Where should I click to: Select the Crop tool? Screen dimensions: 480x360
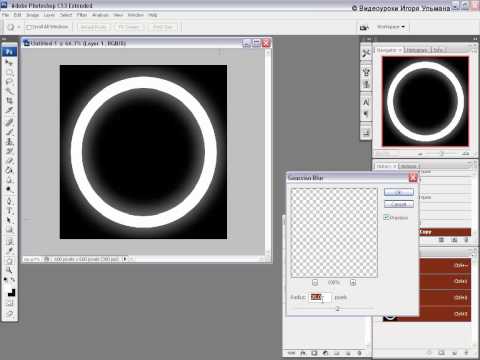(9, 101)
